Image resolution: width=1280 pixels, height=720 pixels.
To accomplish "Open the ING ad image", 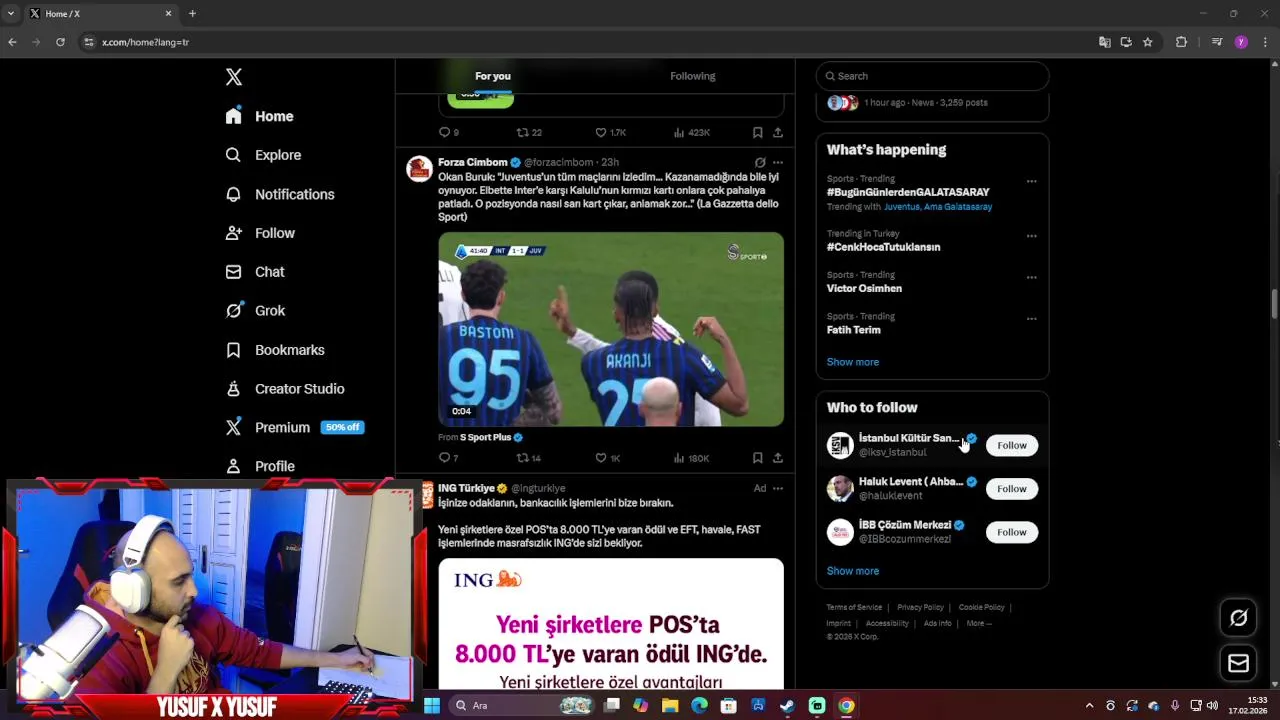I will click(x=611, y=624).
